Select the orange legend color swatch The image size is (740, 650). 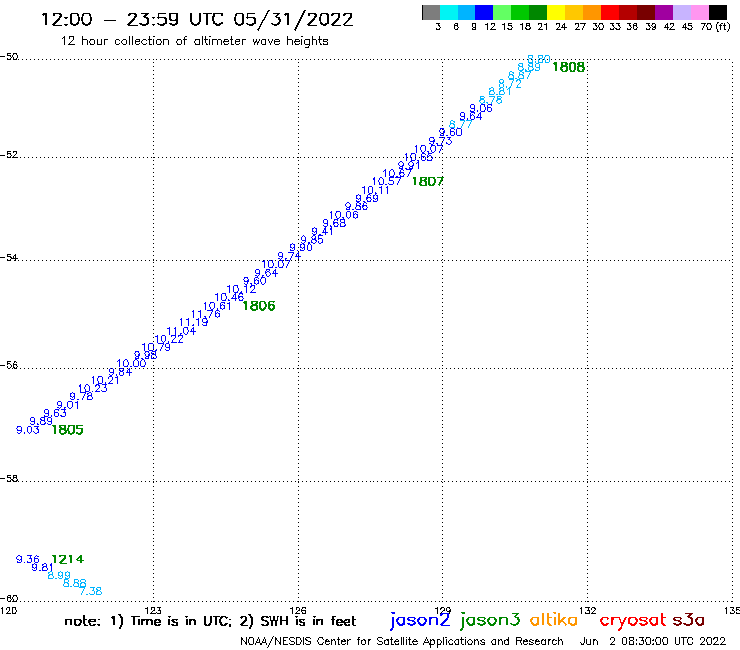(x=592, y=12)
